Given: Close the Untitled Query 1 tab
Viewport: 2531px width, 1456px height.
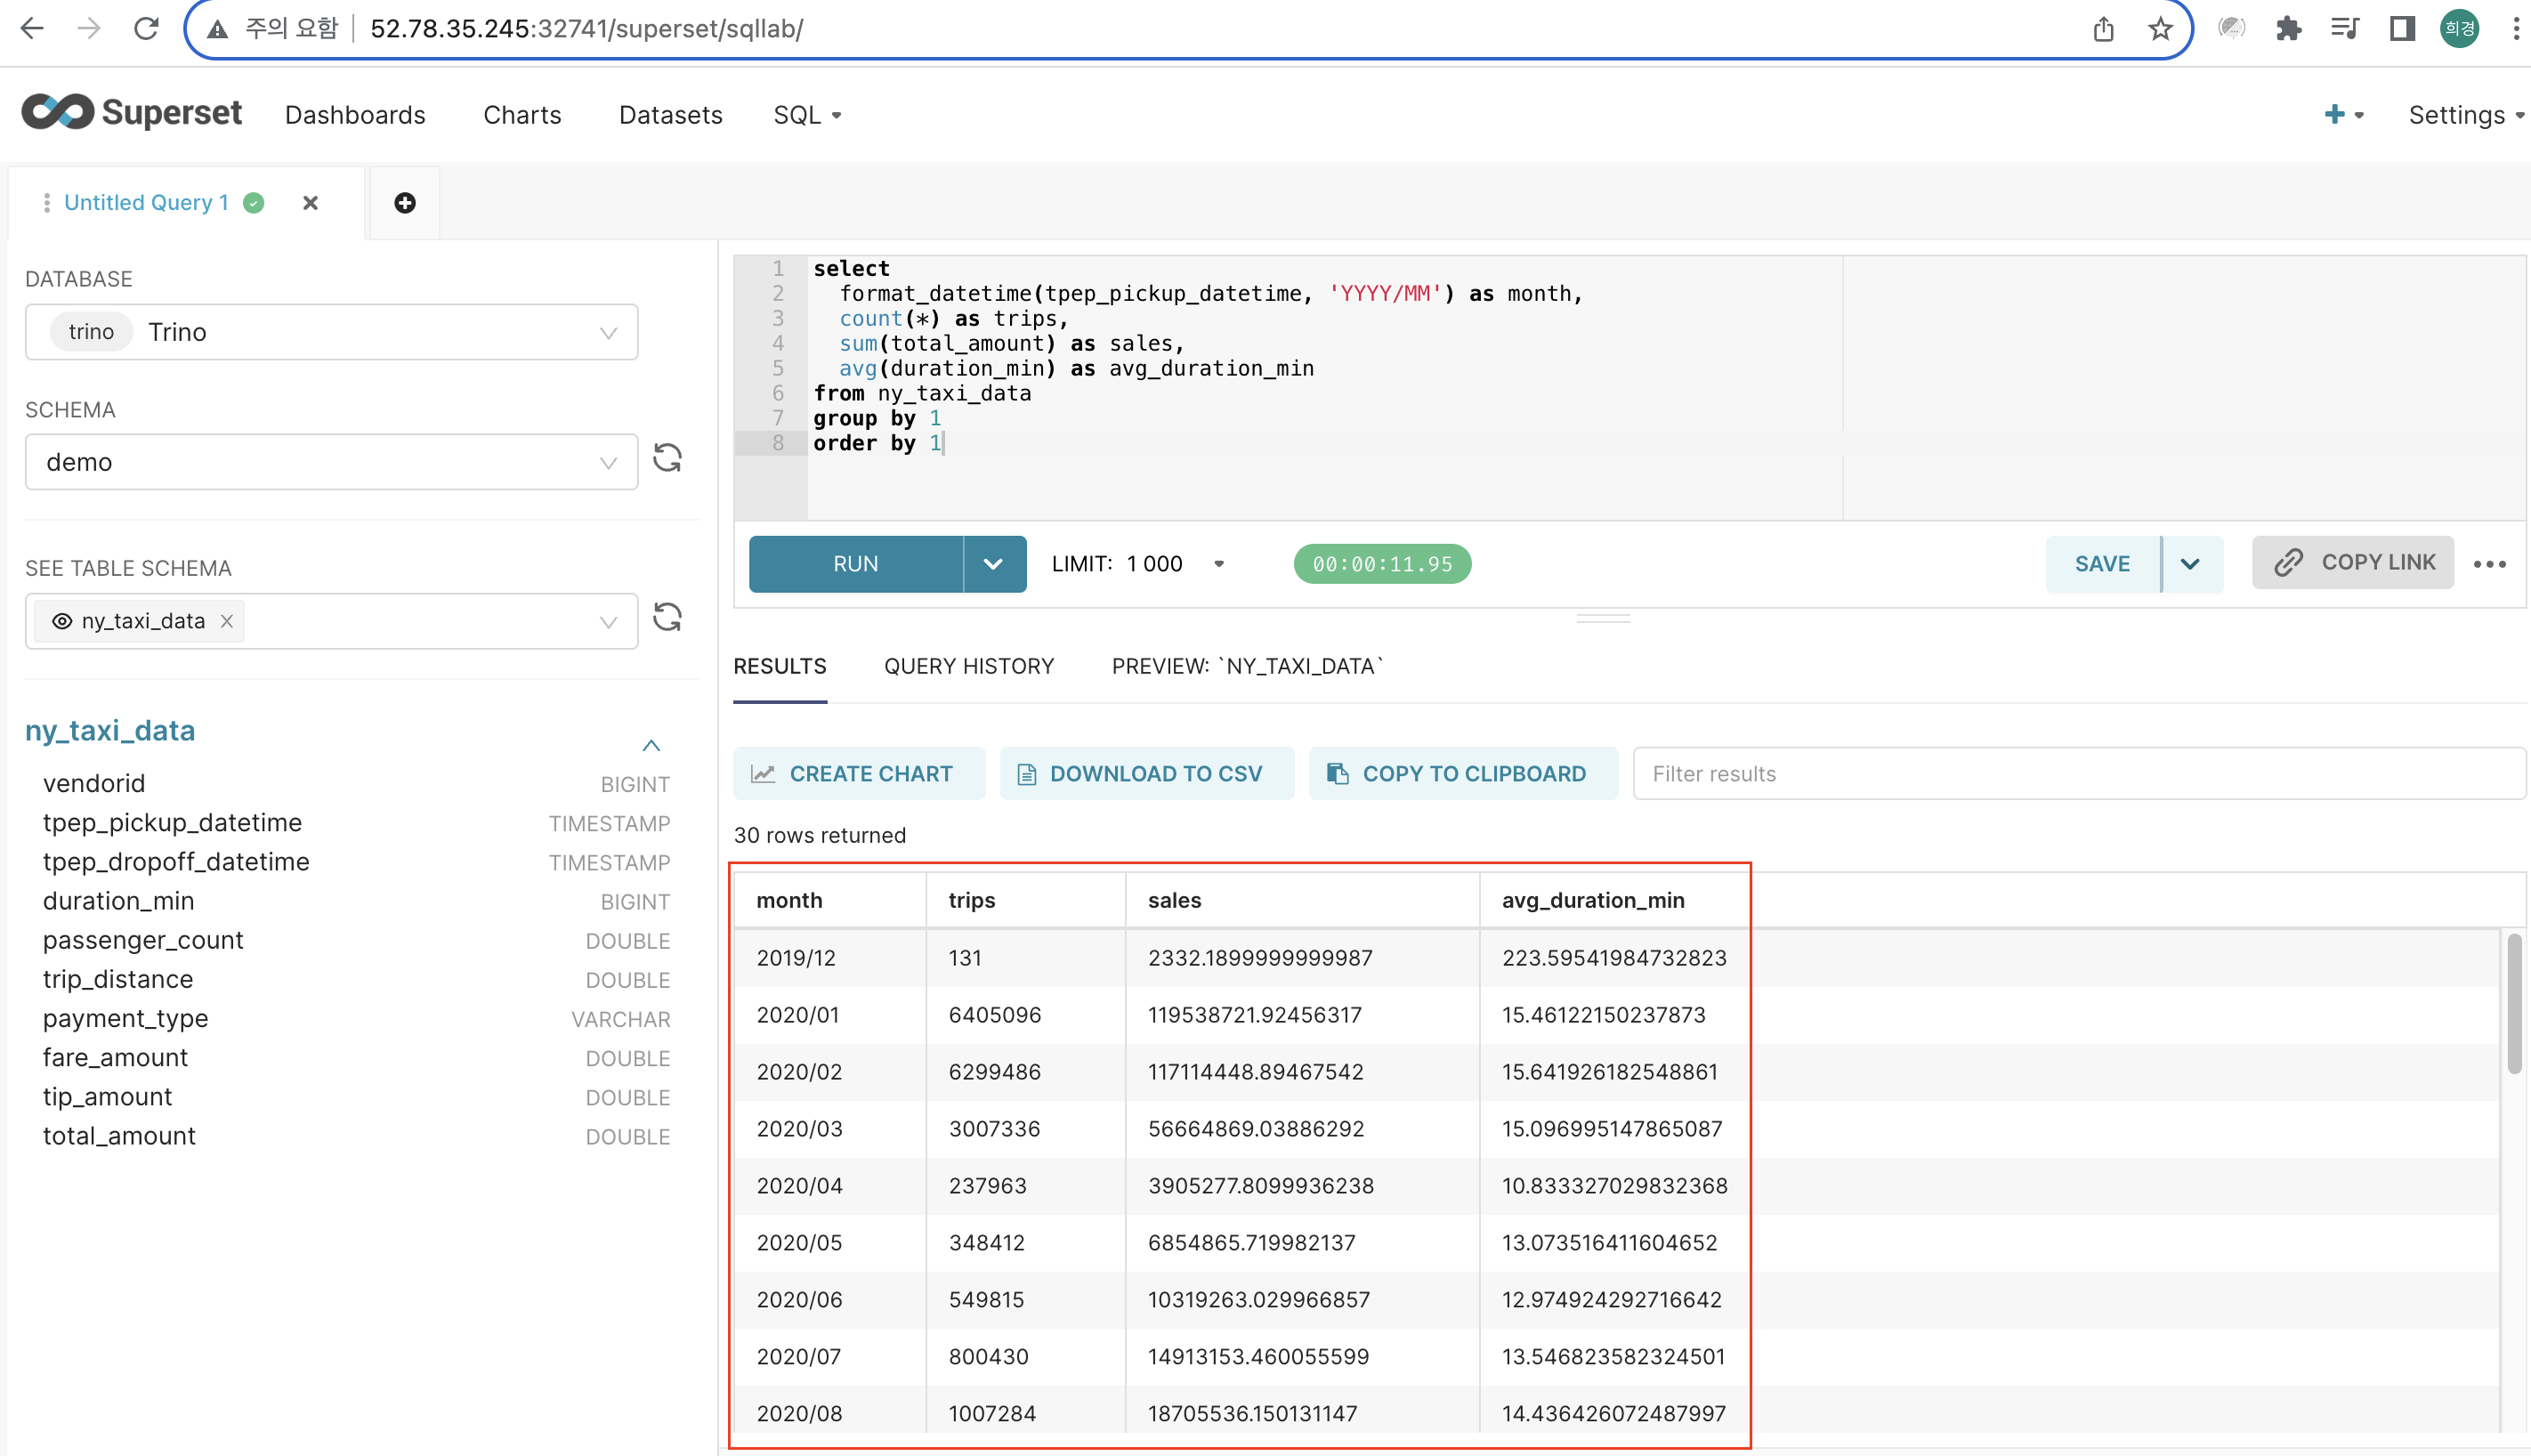Looking at the screenshot, I should [x=310, y=203].
